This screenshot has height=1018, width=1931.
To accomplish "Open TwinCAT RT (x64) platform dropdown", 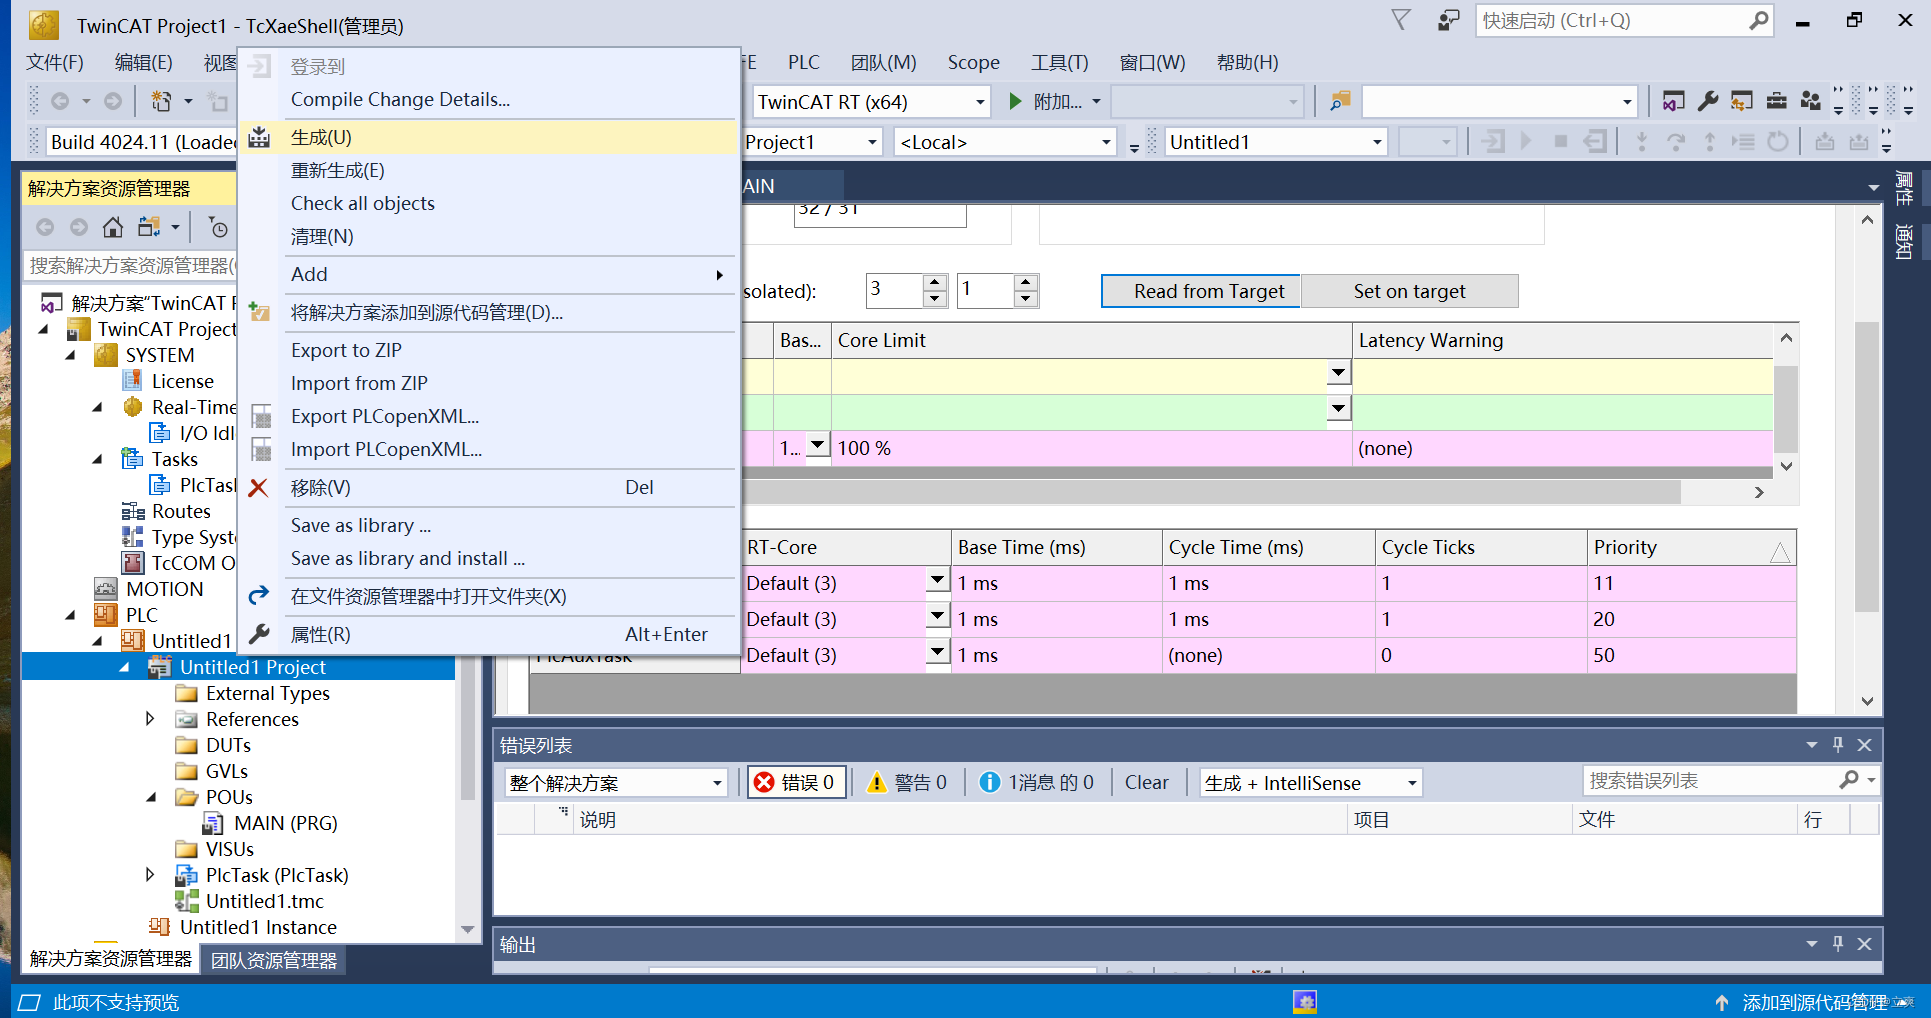I will (x=871, y=102).
